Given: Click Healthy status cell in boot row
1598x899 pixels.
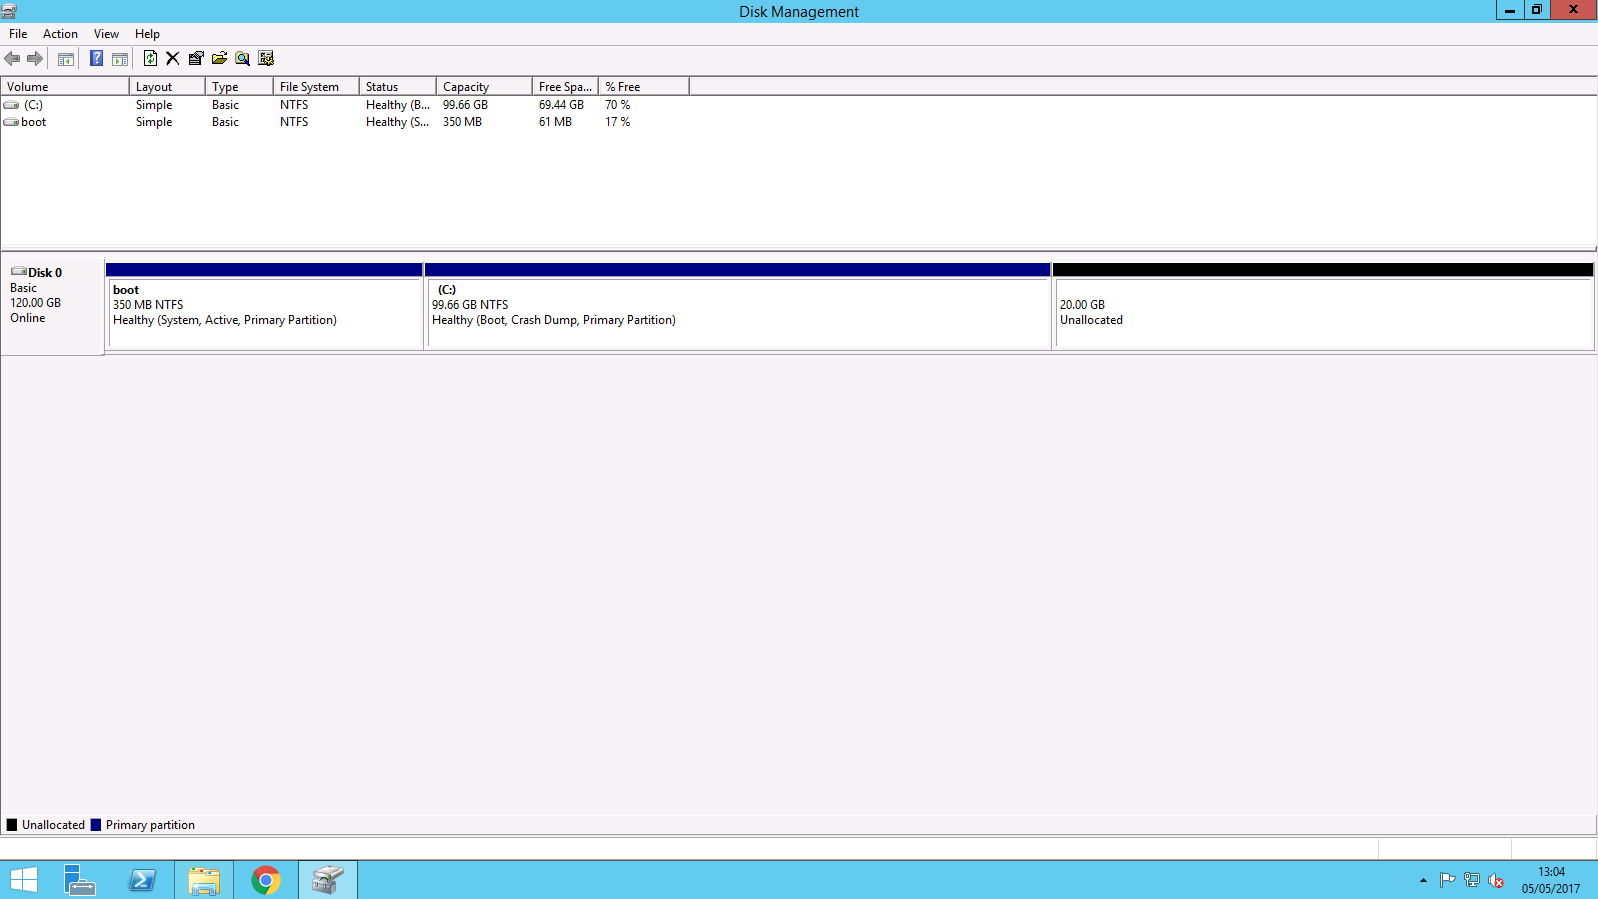Looking at the screenshot, I should 397,122.
